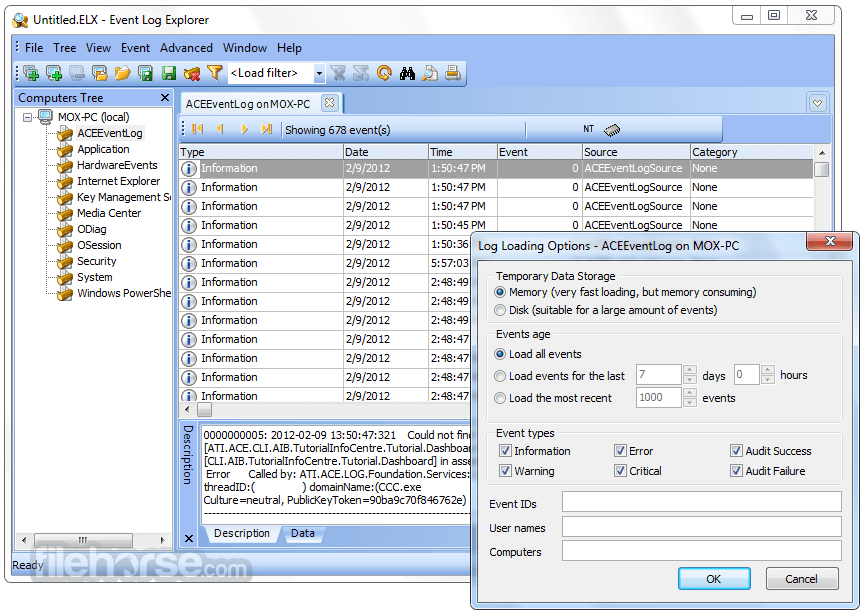The width and height of the screenshot is (863, 613).
Task: Collapse the MOX-PC (local) tree node
Action: coord(28,117)
